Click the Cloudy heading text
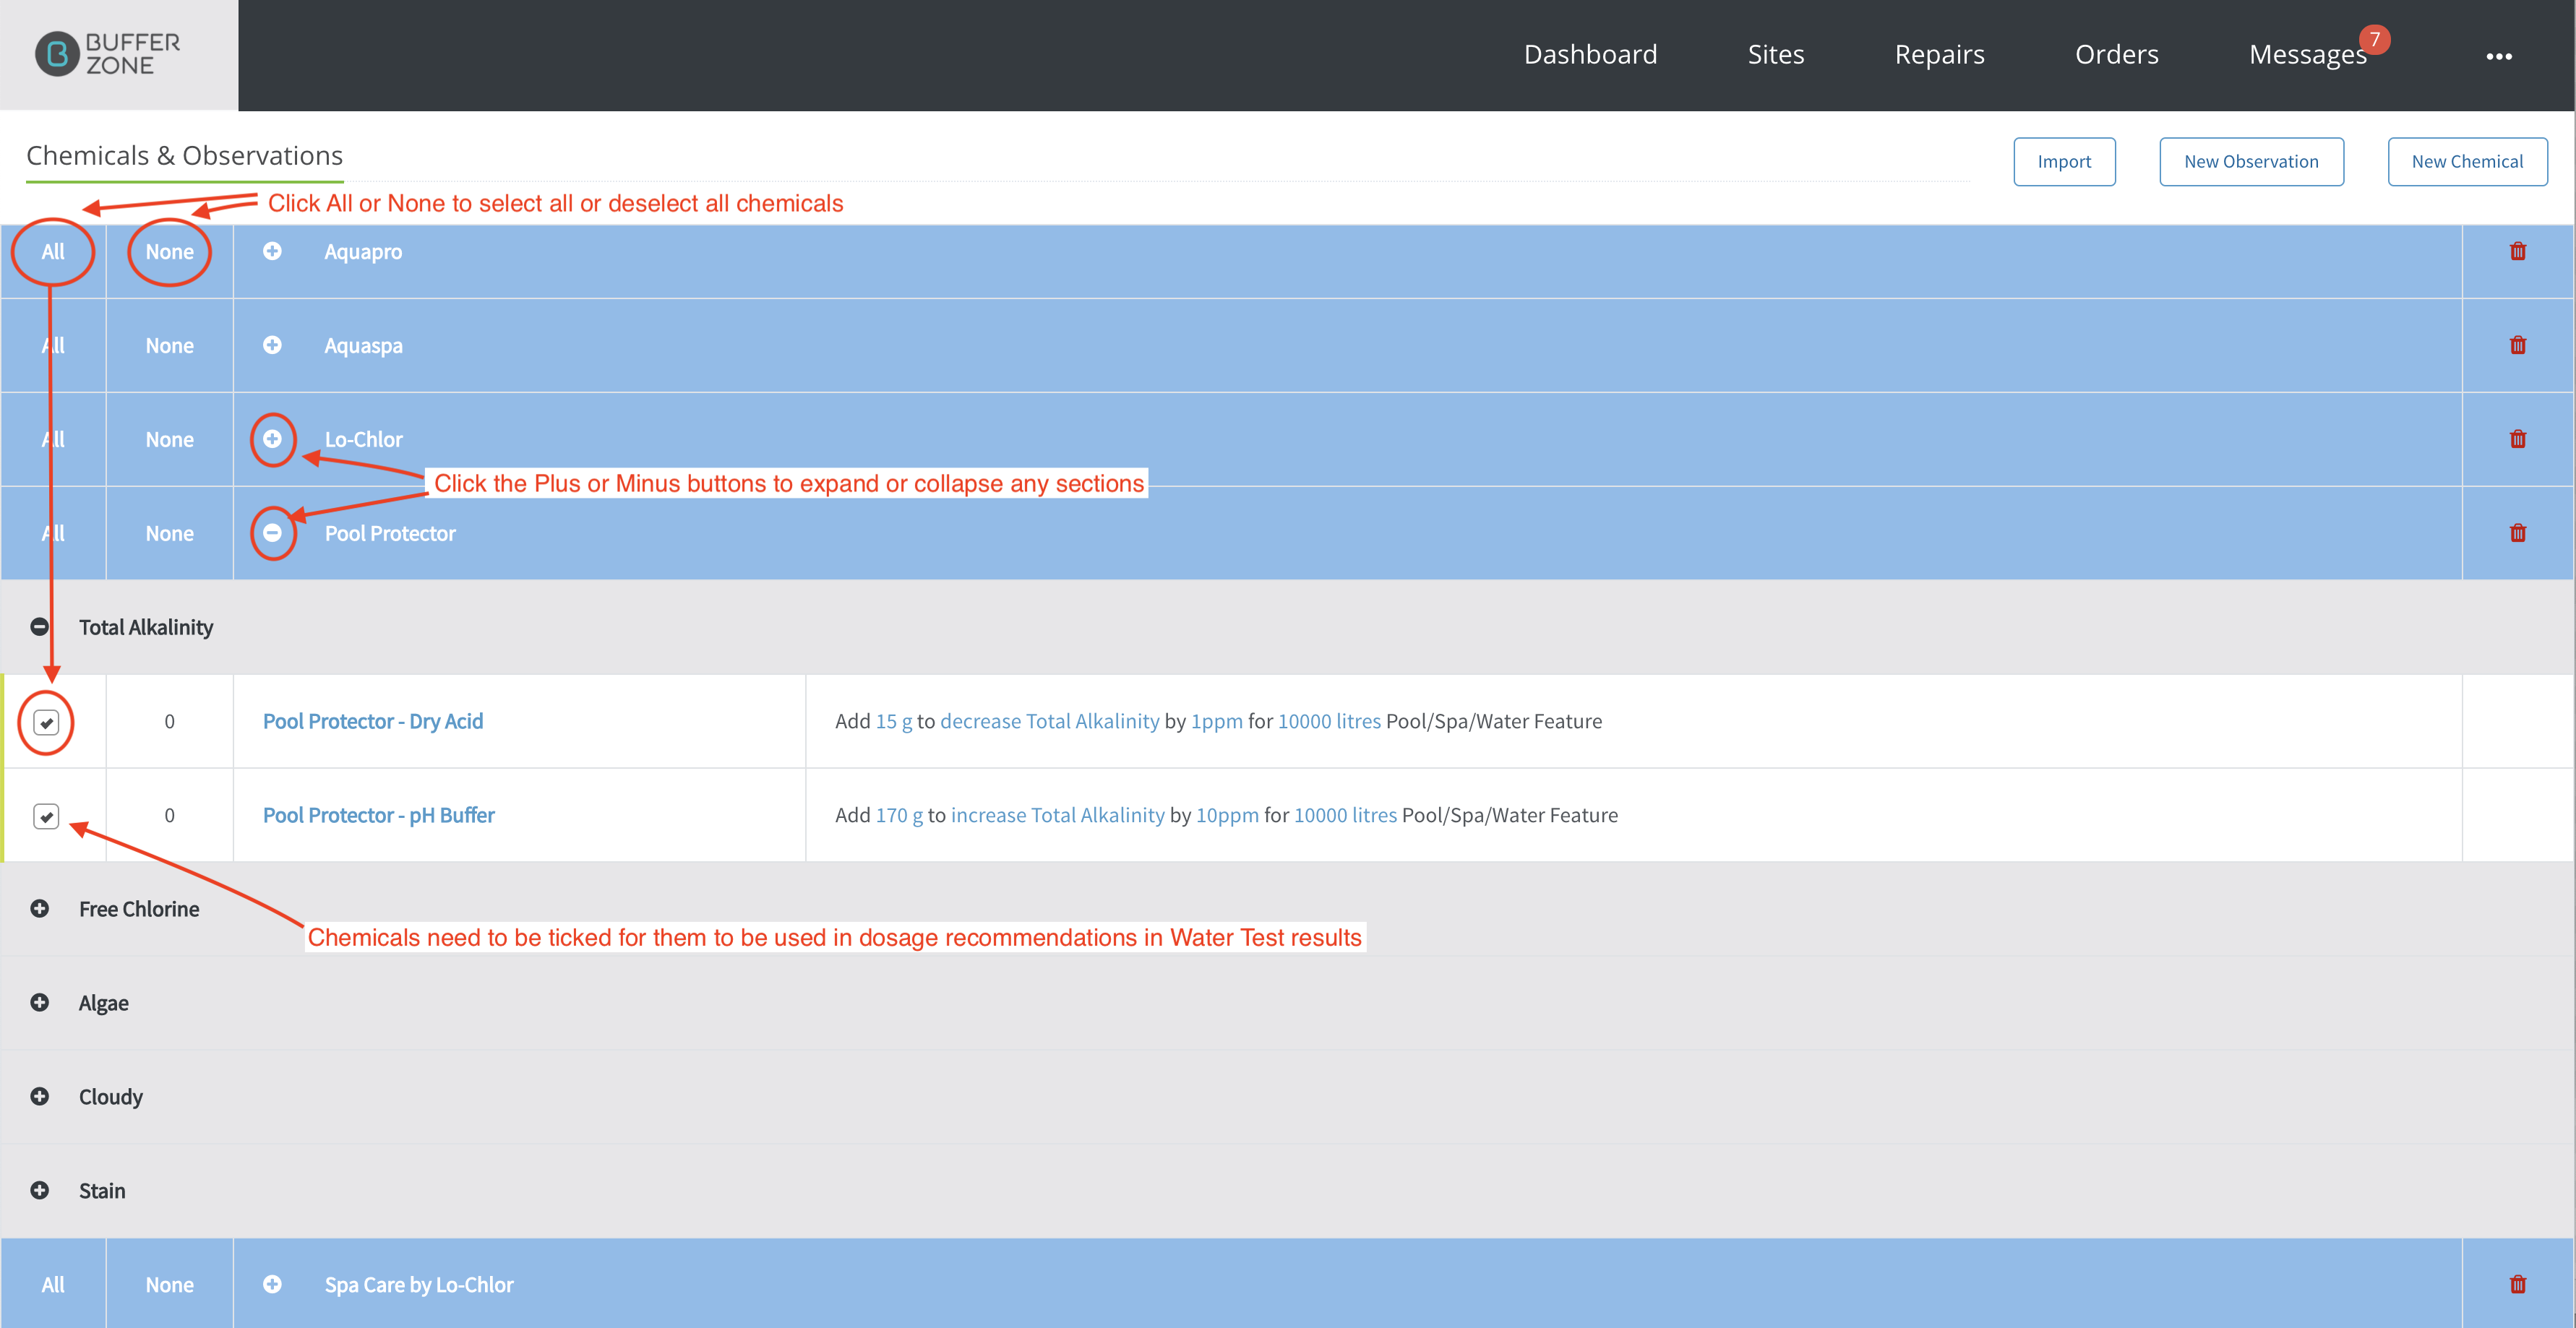Screen dimensions: 2576x1328 point(111,1098)
